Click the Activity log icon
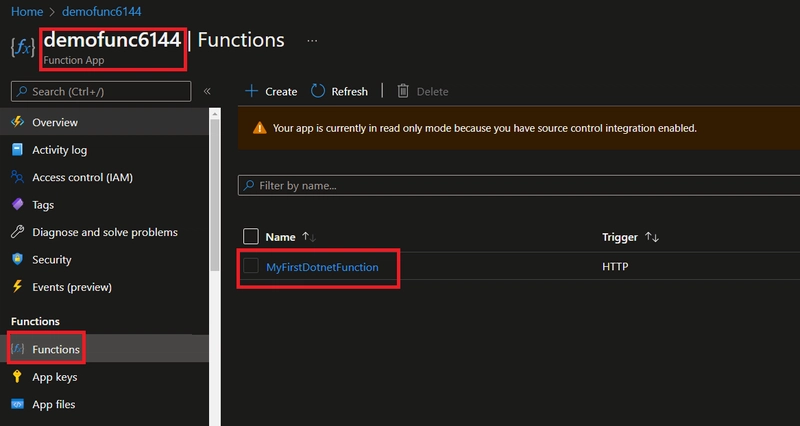This screenshot has height=426, width=800. [x=16, y=150]
